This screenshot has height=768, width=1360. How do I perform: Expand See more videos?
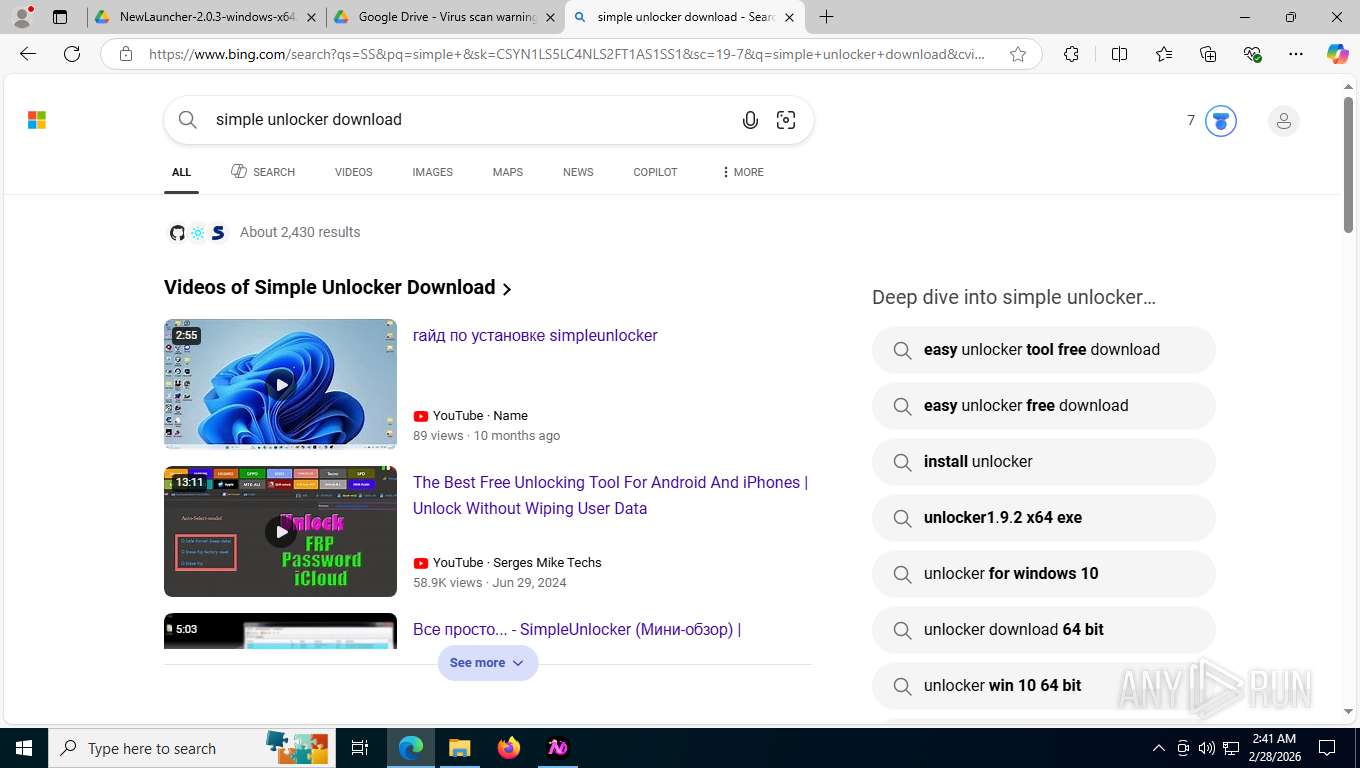click(x=487, y=662)
